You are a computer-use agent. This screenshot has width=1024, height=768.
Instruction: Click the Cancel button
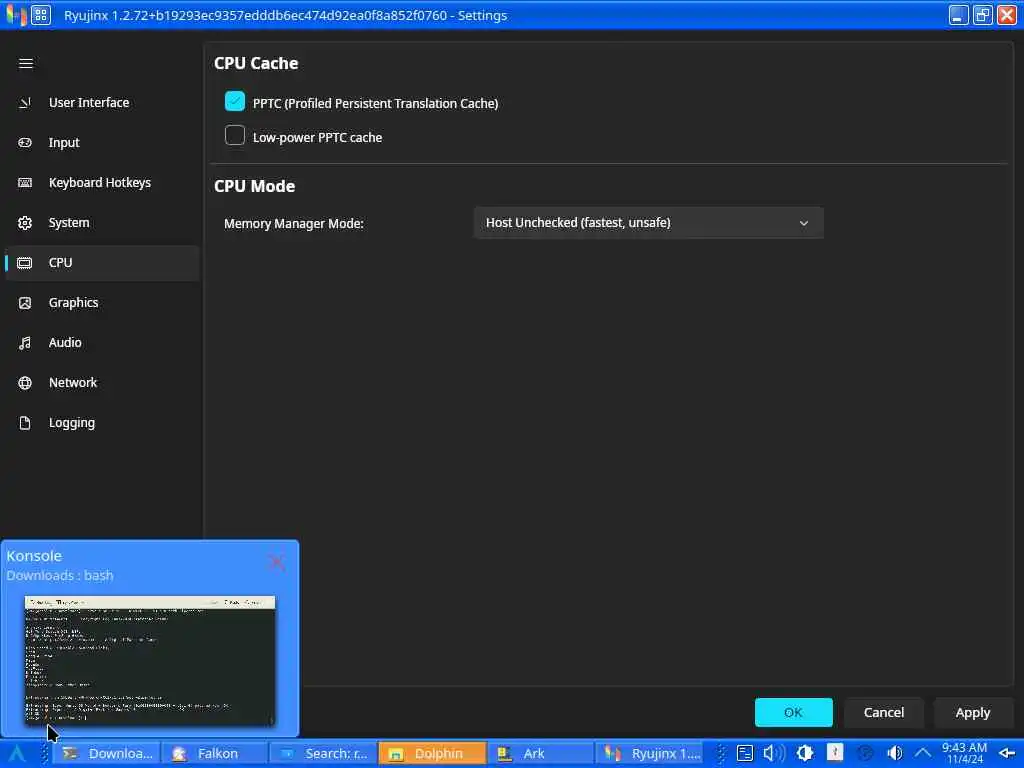point(884,712)
